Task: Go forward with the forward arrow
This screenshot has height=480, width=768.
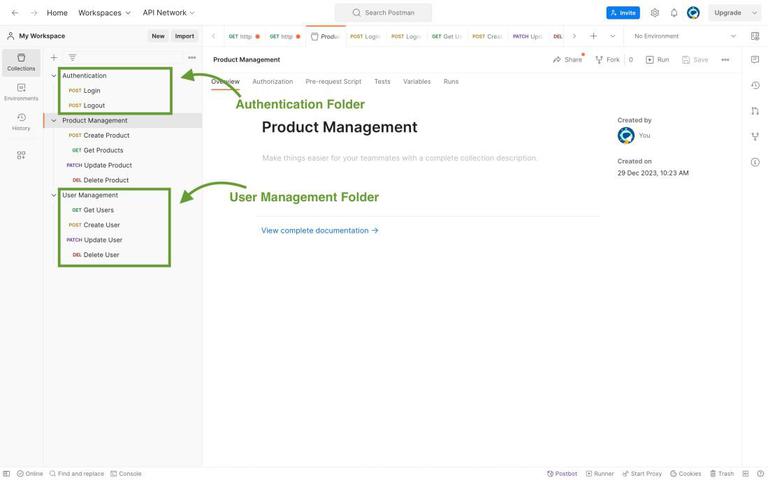Action: click(34, 13)
